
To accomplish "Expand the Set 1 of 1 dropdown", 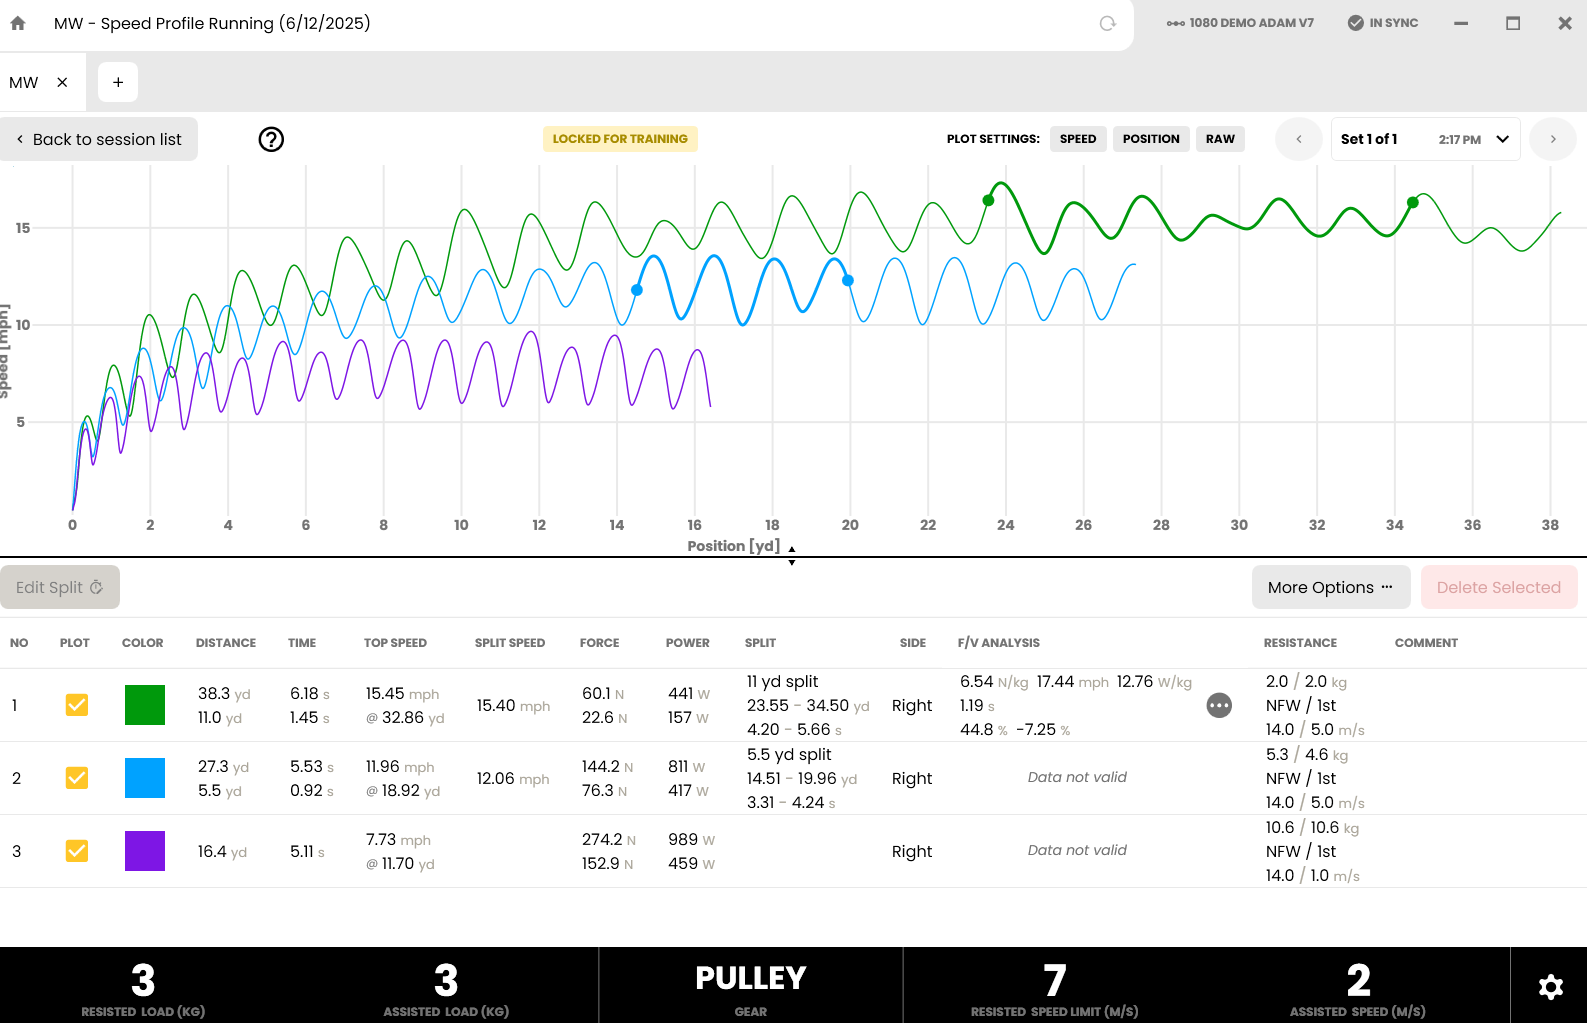I will [x=1425, y=139].
